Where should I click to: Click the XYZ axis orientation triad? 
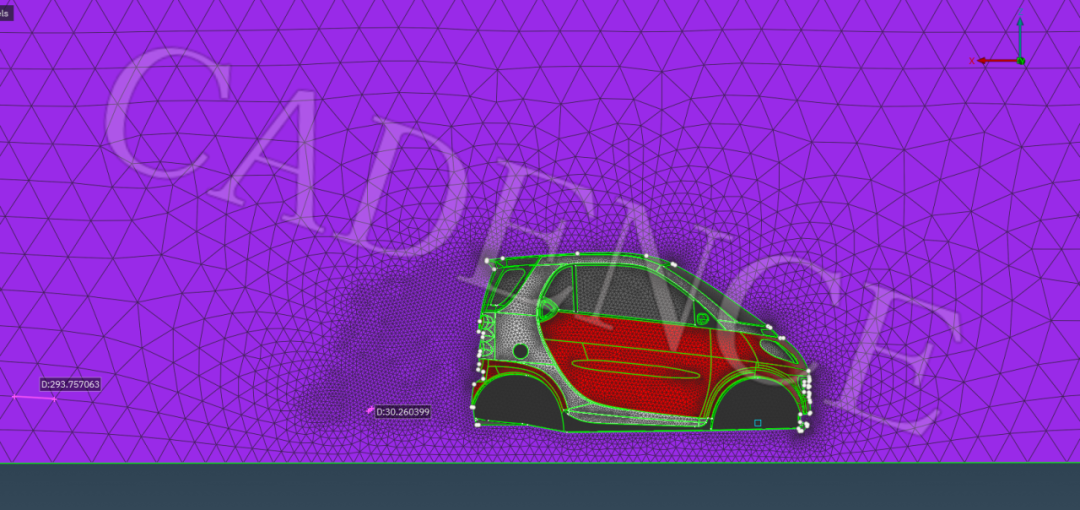[x=998, y=38]
